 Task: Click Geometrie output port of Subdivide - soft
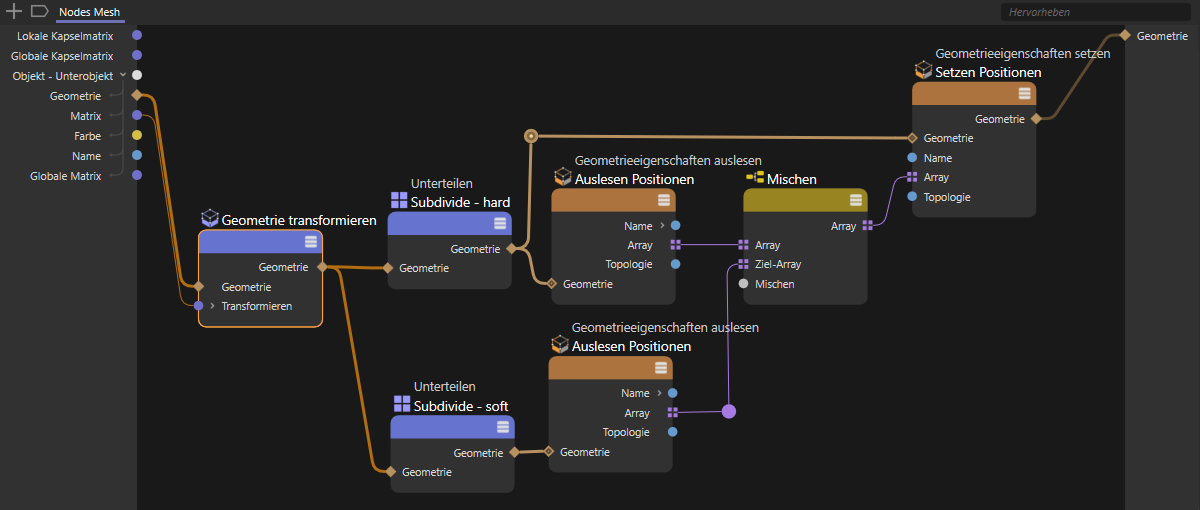[x=514, y=452]
